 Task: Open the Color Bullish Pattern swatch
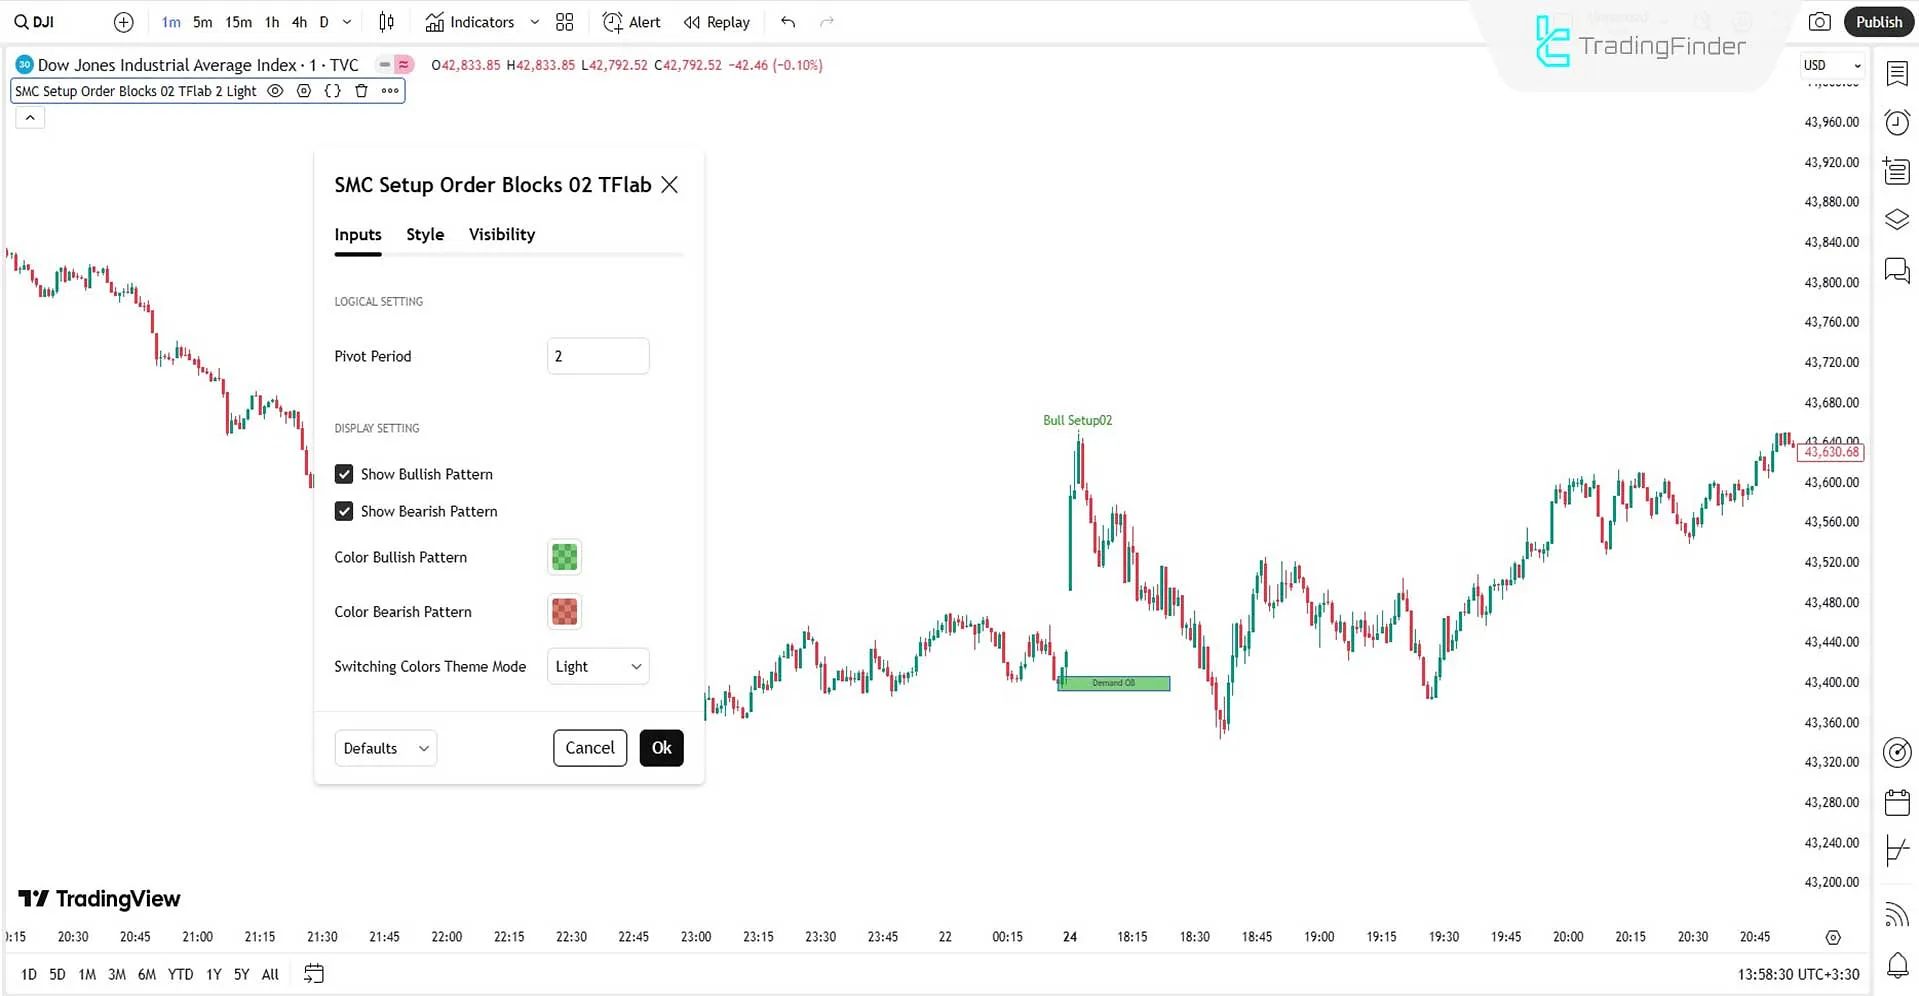coord(563,557)
